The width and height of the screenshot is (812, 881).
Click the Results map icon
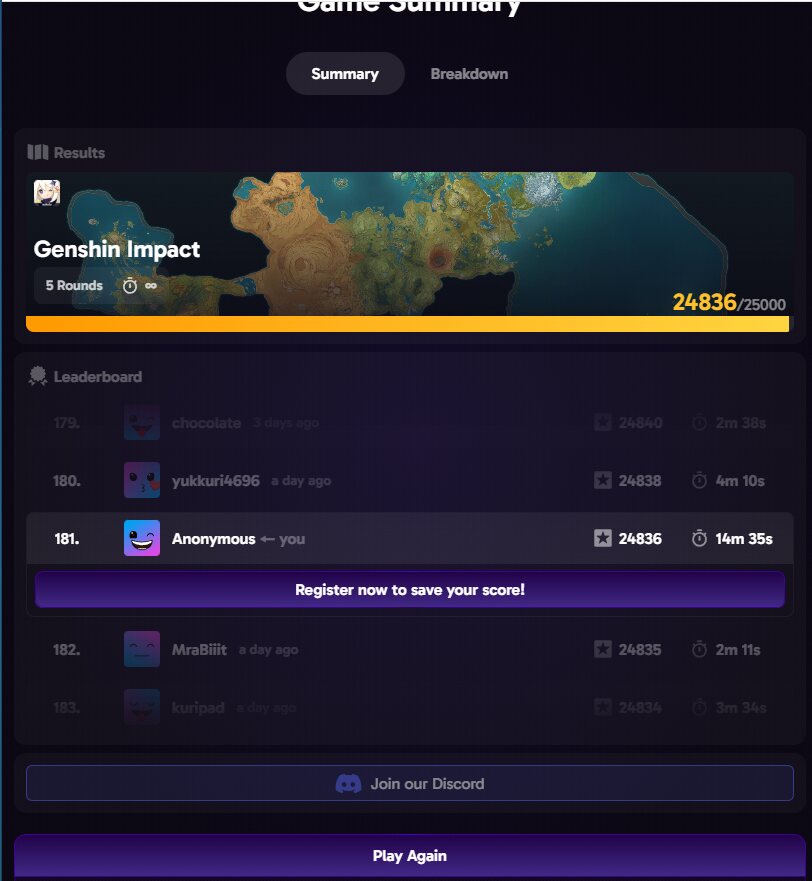(x=38, y=152)
